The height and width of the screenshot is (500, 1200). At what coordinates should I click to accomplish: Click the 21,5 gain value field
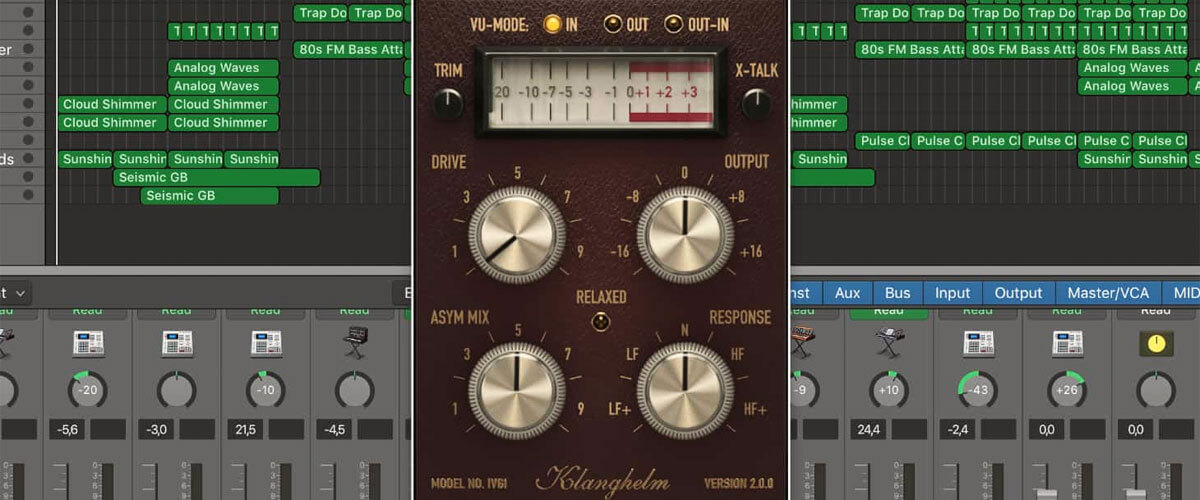click(x=246, y=429)
